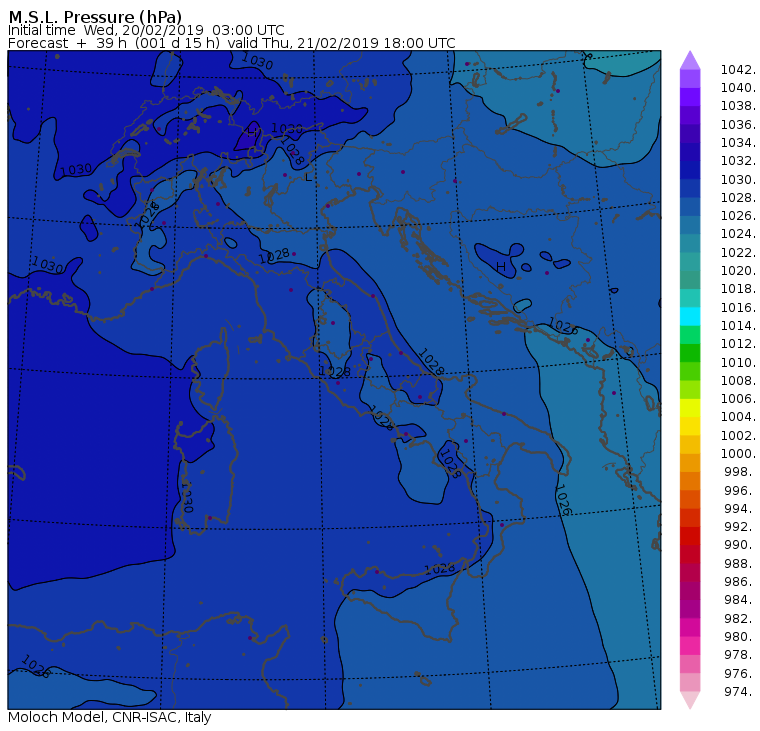This screenshot has height=731, width=760.
Task: Pick the legend value "1022."
Action: coord(738,253)
